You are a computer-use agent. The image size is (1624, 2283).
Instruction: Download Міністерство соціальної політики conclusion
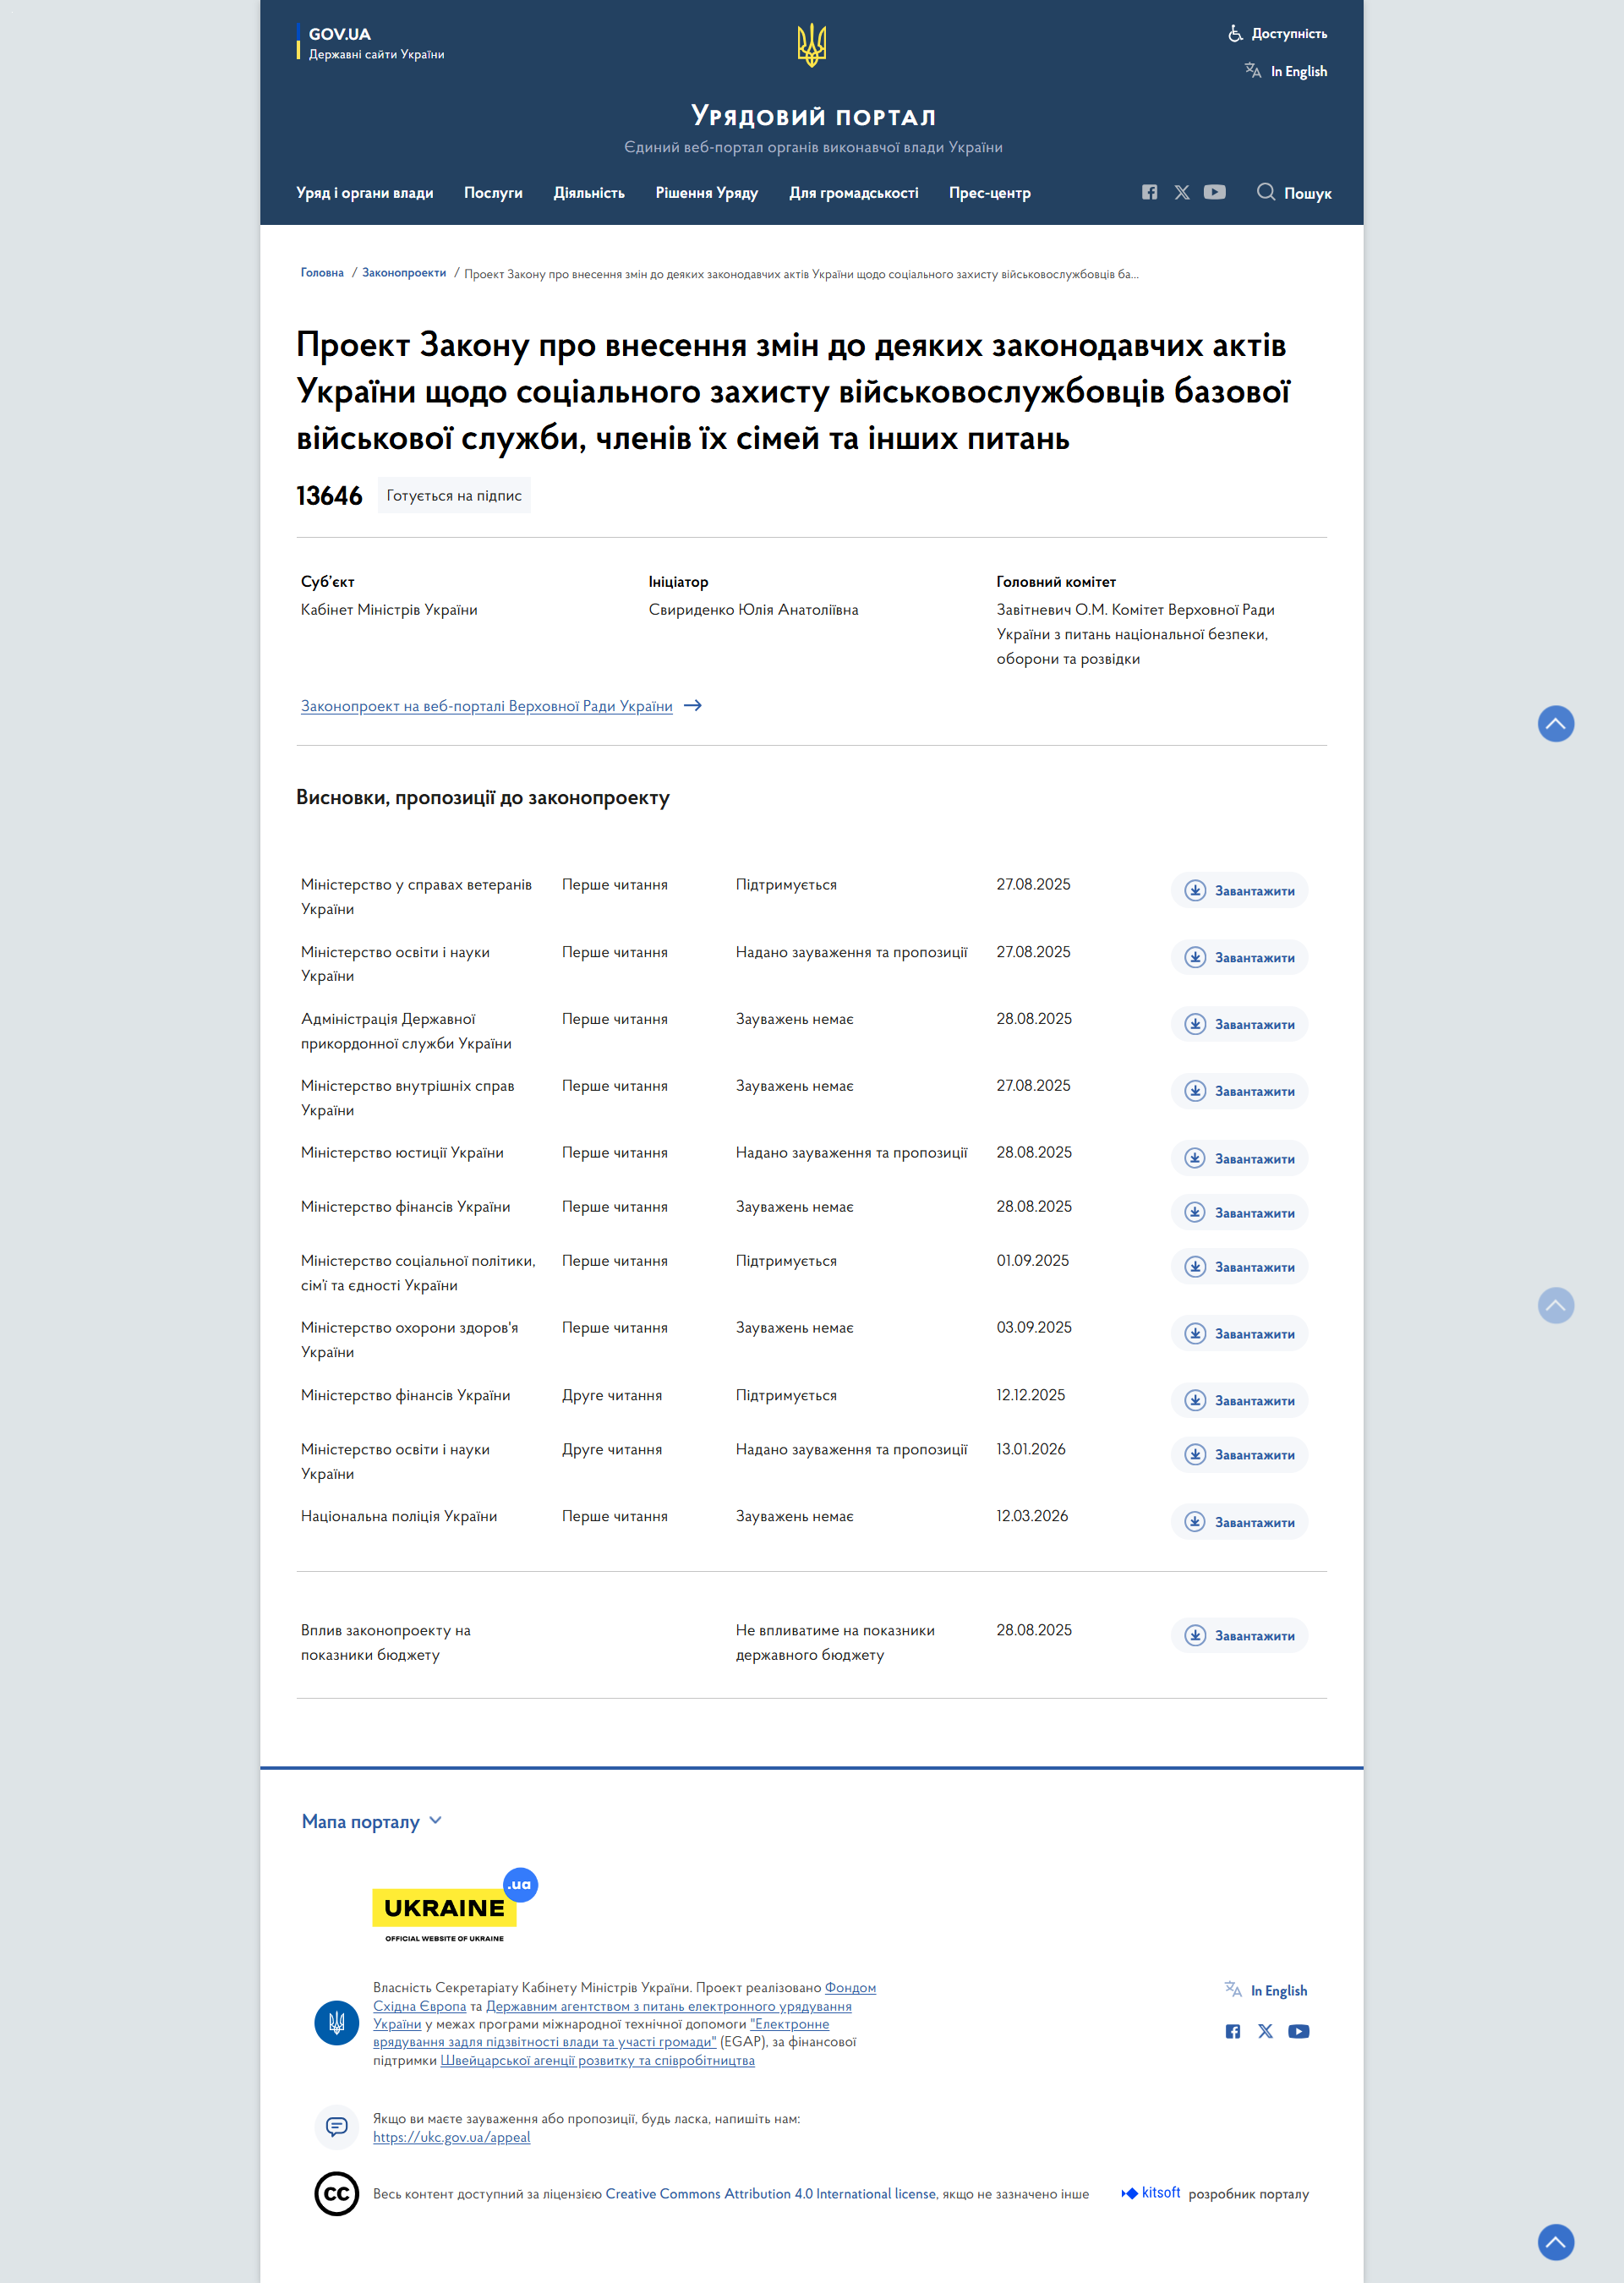tap(1239, 1266)
